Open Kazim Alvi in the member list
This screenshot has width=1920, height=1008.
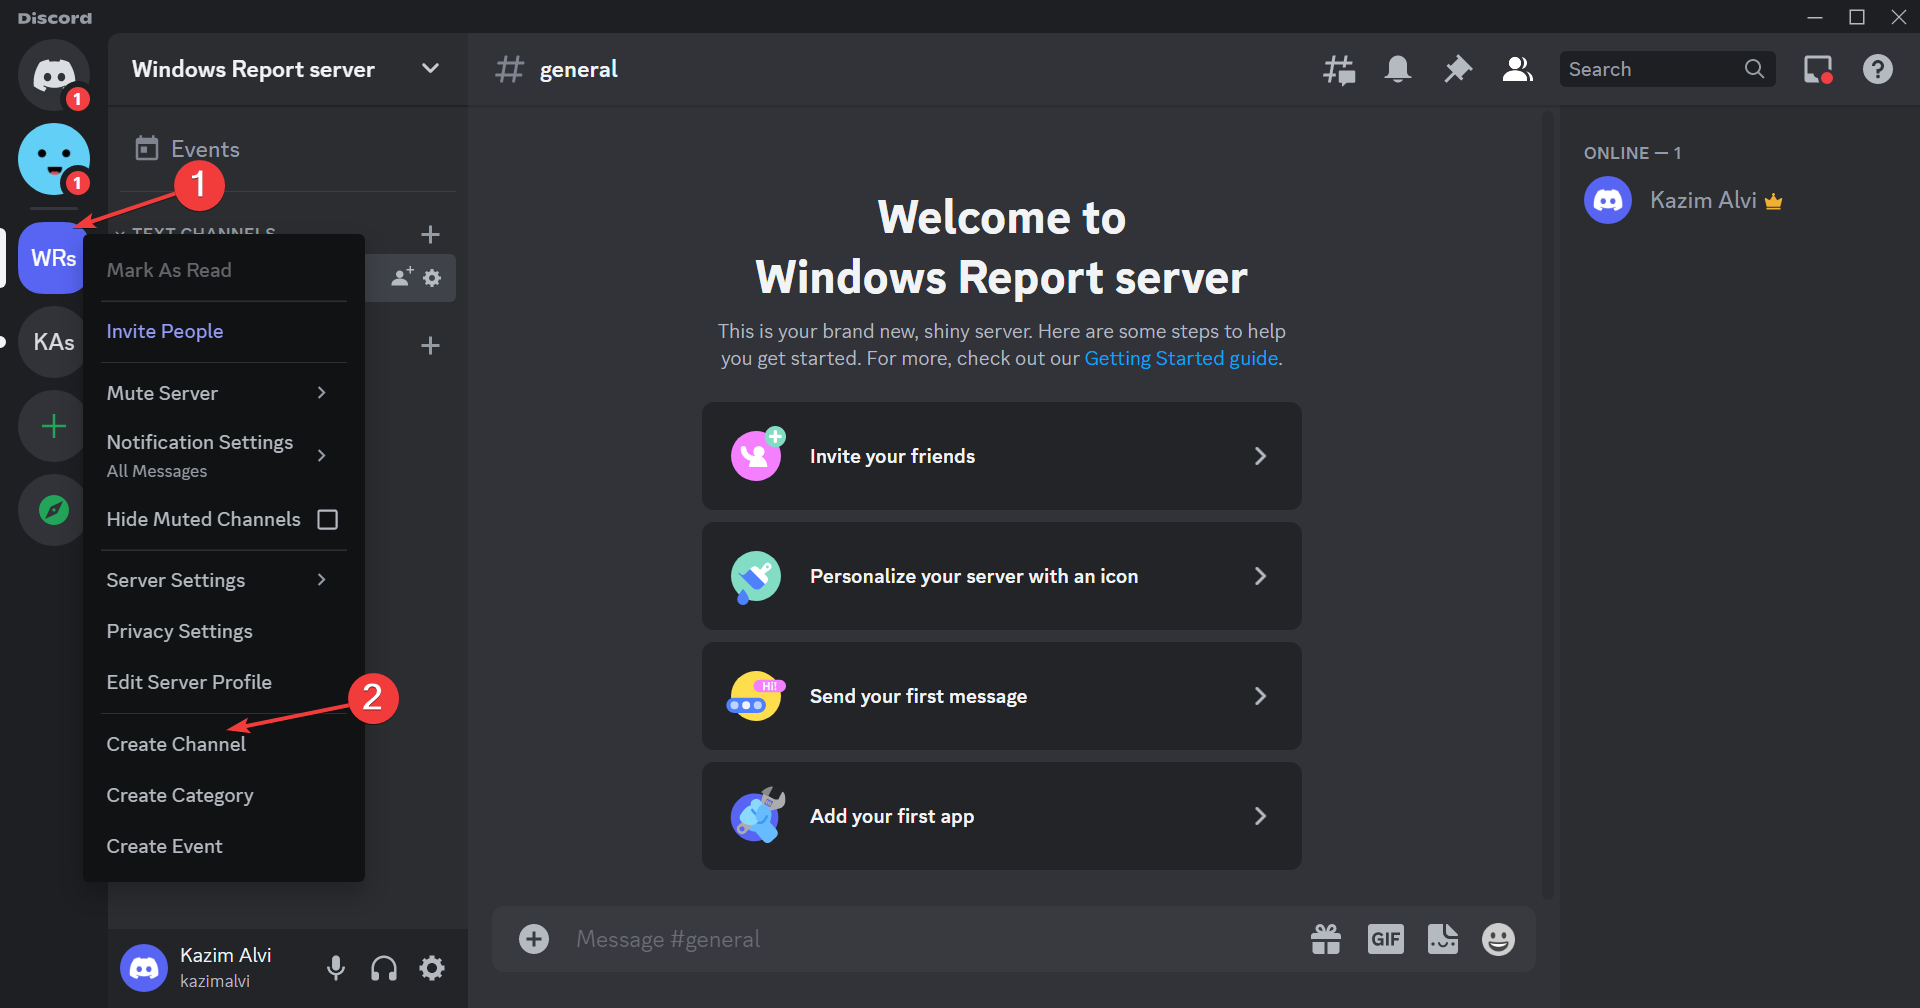[x=1738, y=200]
